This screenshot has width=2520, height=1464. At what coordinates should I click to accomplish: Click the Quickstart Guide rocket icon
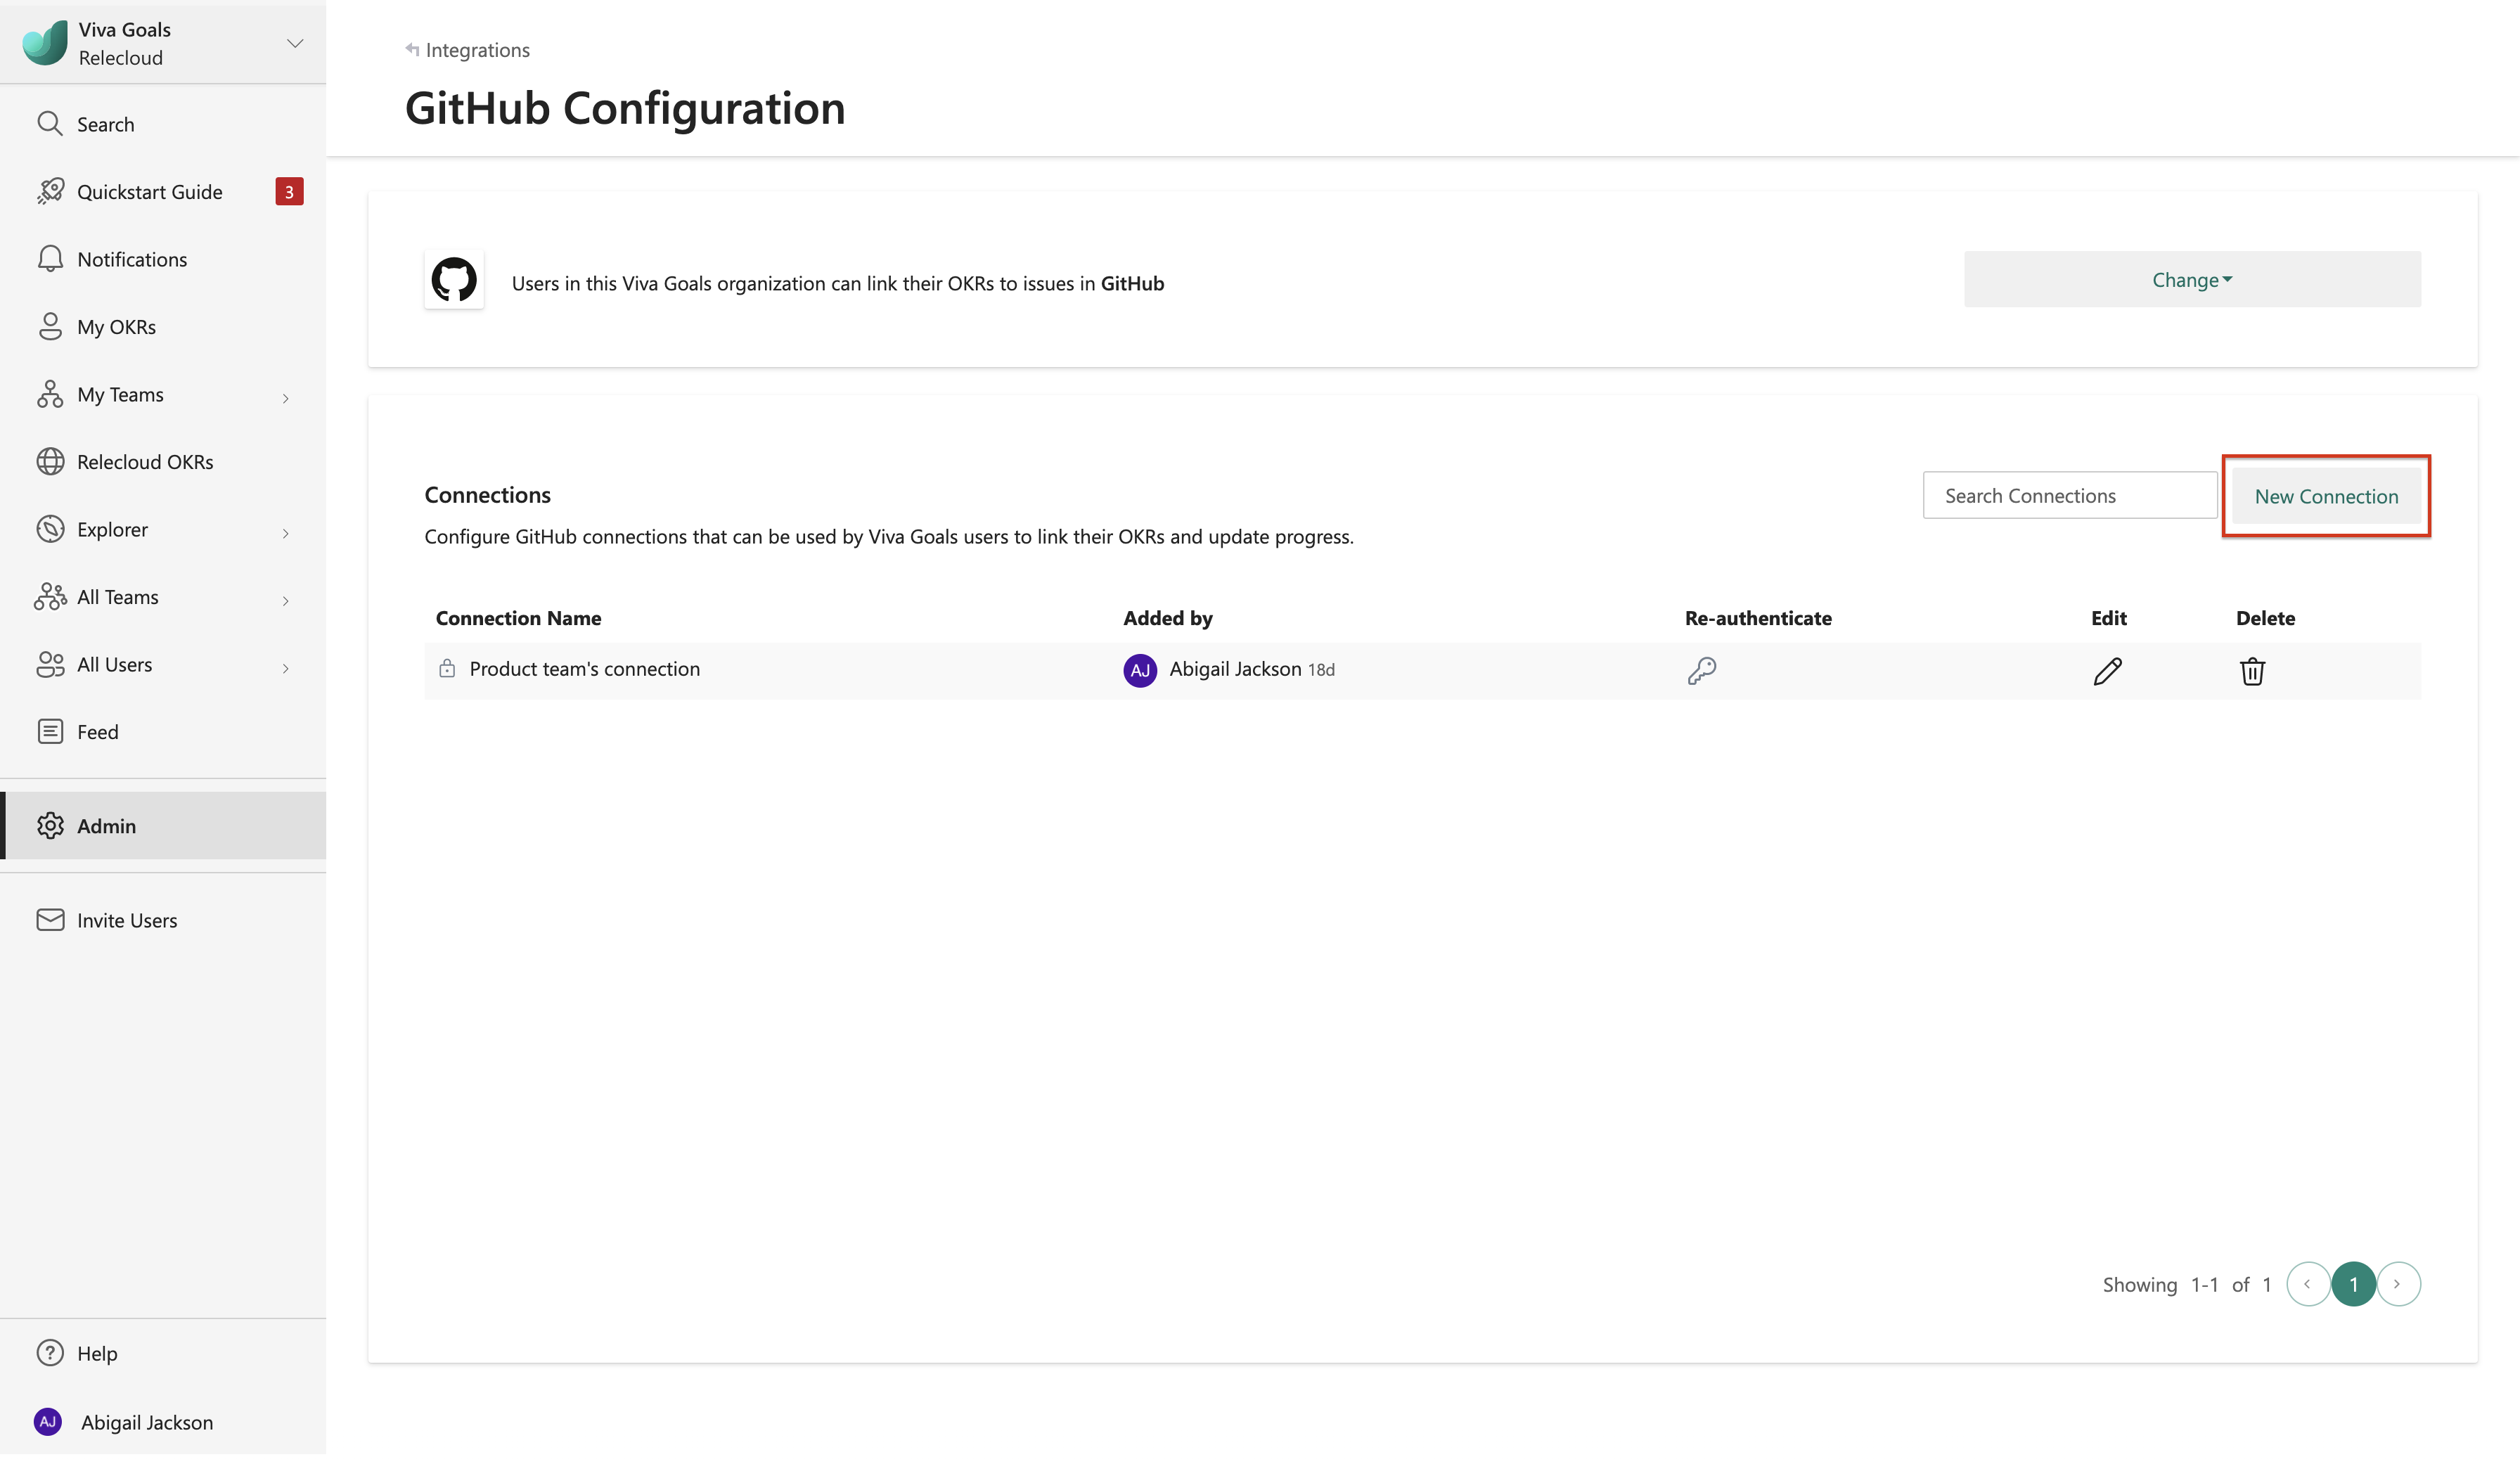(50, 191)
